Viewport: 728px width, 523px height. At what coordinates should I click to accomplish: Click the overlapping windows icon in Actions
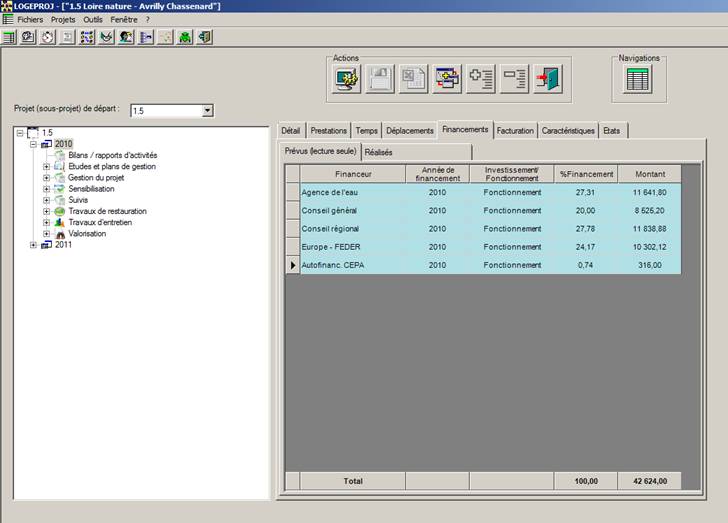pyautogui.click(x=447, y=79)
